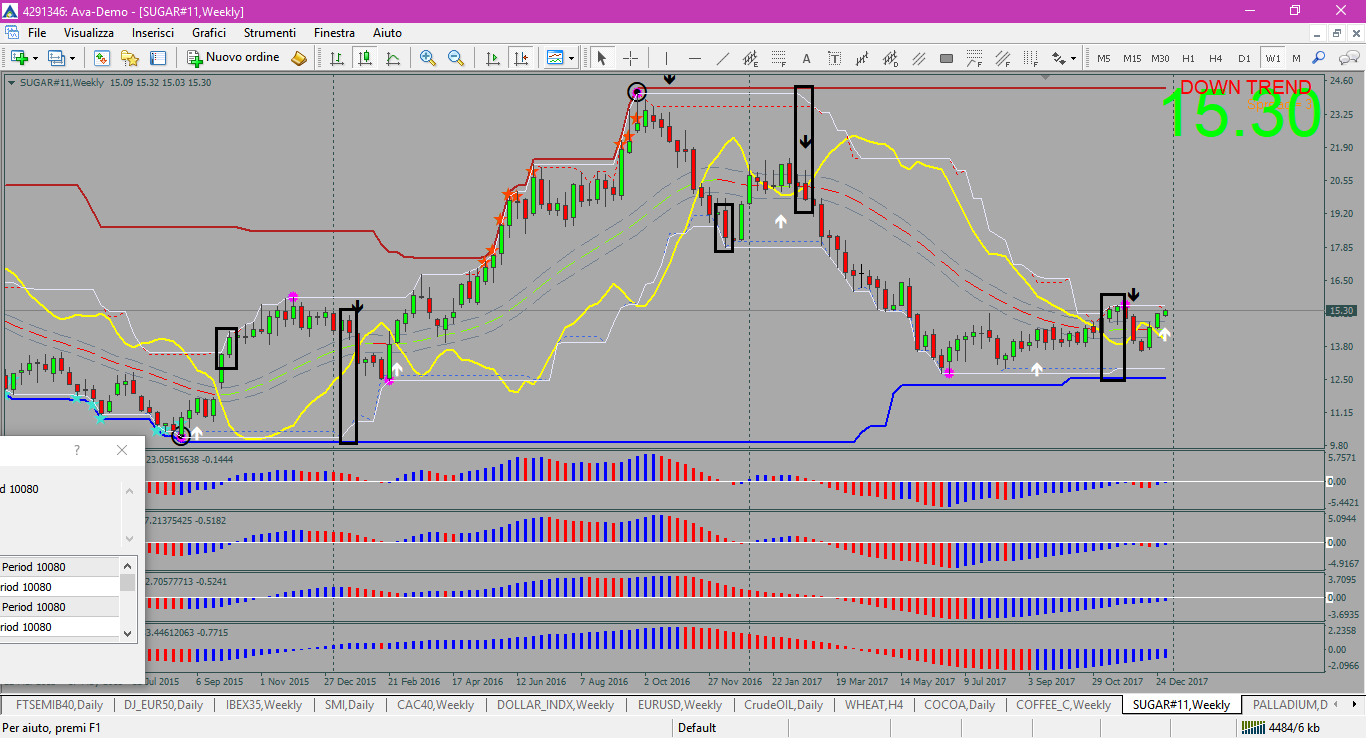Draw a vertical line
Screen dimensions: 1366x738
pyautogui.click(x=666, y=58)
